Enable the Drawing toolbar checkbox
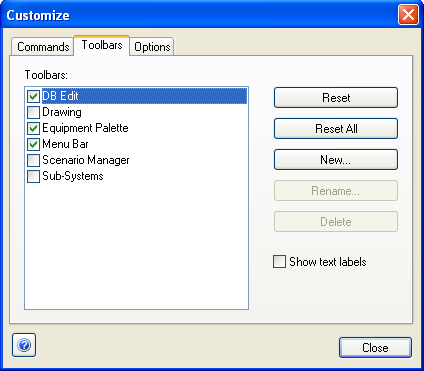This screenshot has width=424, height=371. 33,112
